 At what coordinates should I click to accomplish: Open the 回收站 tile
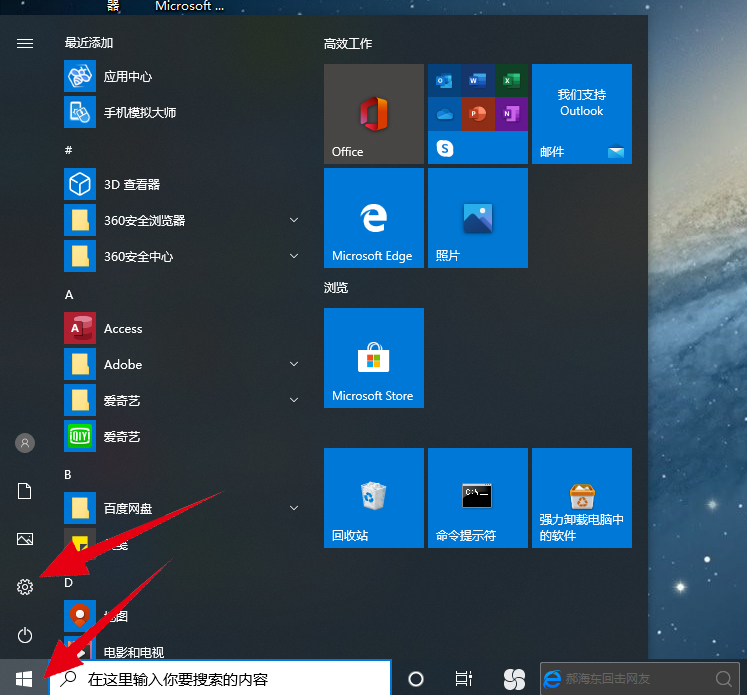coord(374,498)
